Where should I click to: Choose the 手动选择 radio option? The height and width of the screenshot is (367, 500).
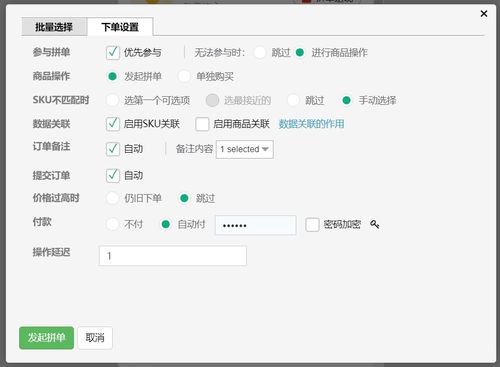pos(346,100)
